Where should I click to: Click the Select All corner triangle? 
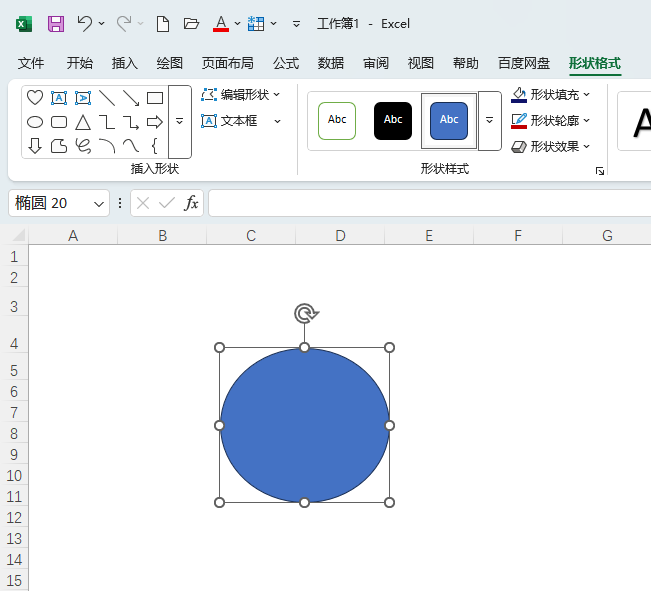click(19, 235)
